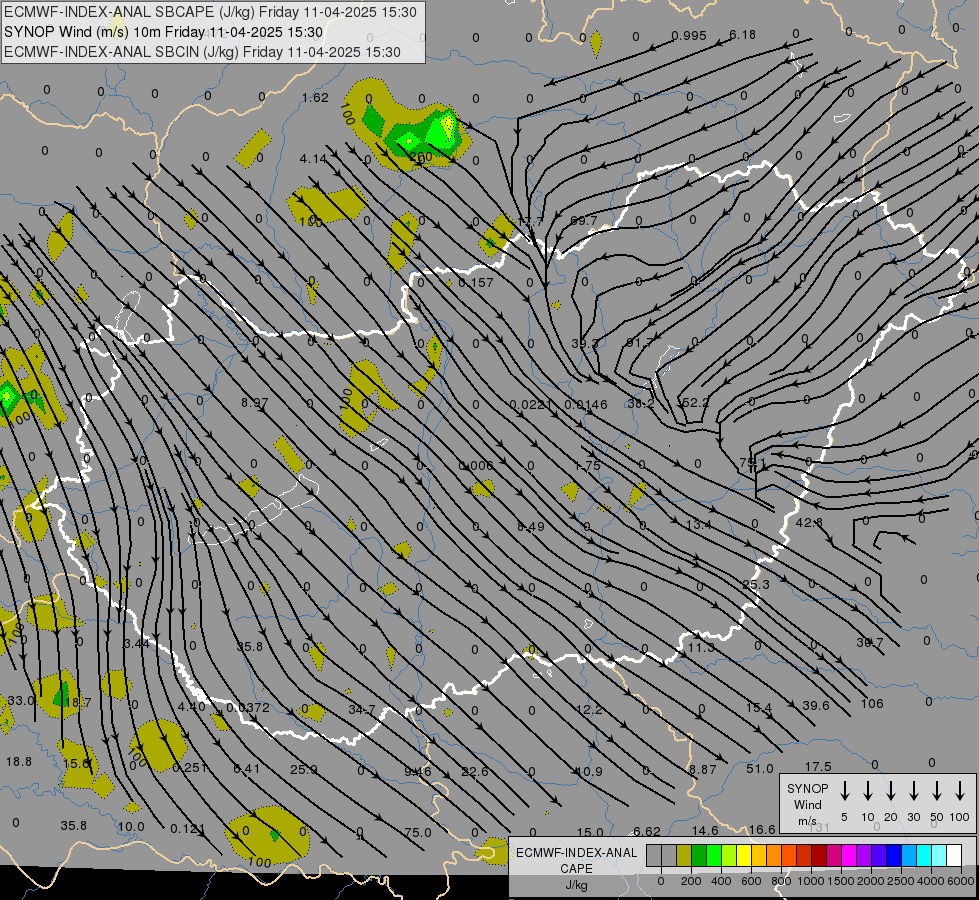Click the map value 0.251

(190, 768)
